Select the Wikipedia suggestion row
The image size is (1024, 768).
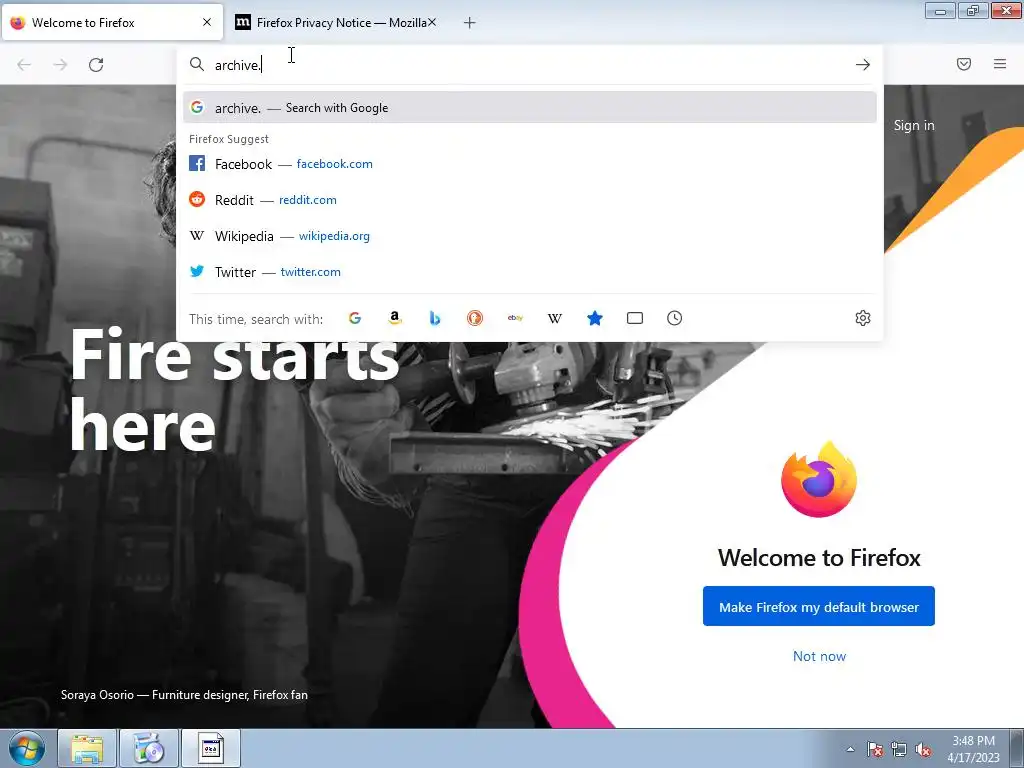530,236
